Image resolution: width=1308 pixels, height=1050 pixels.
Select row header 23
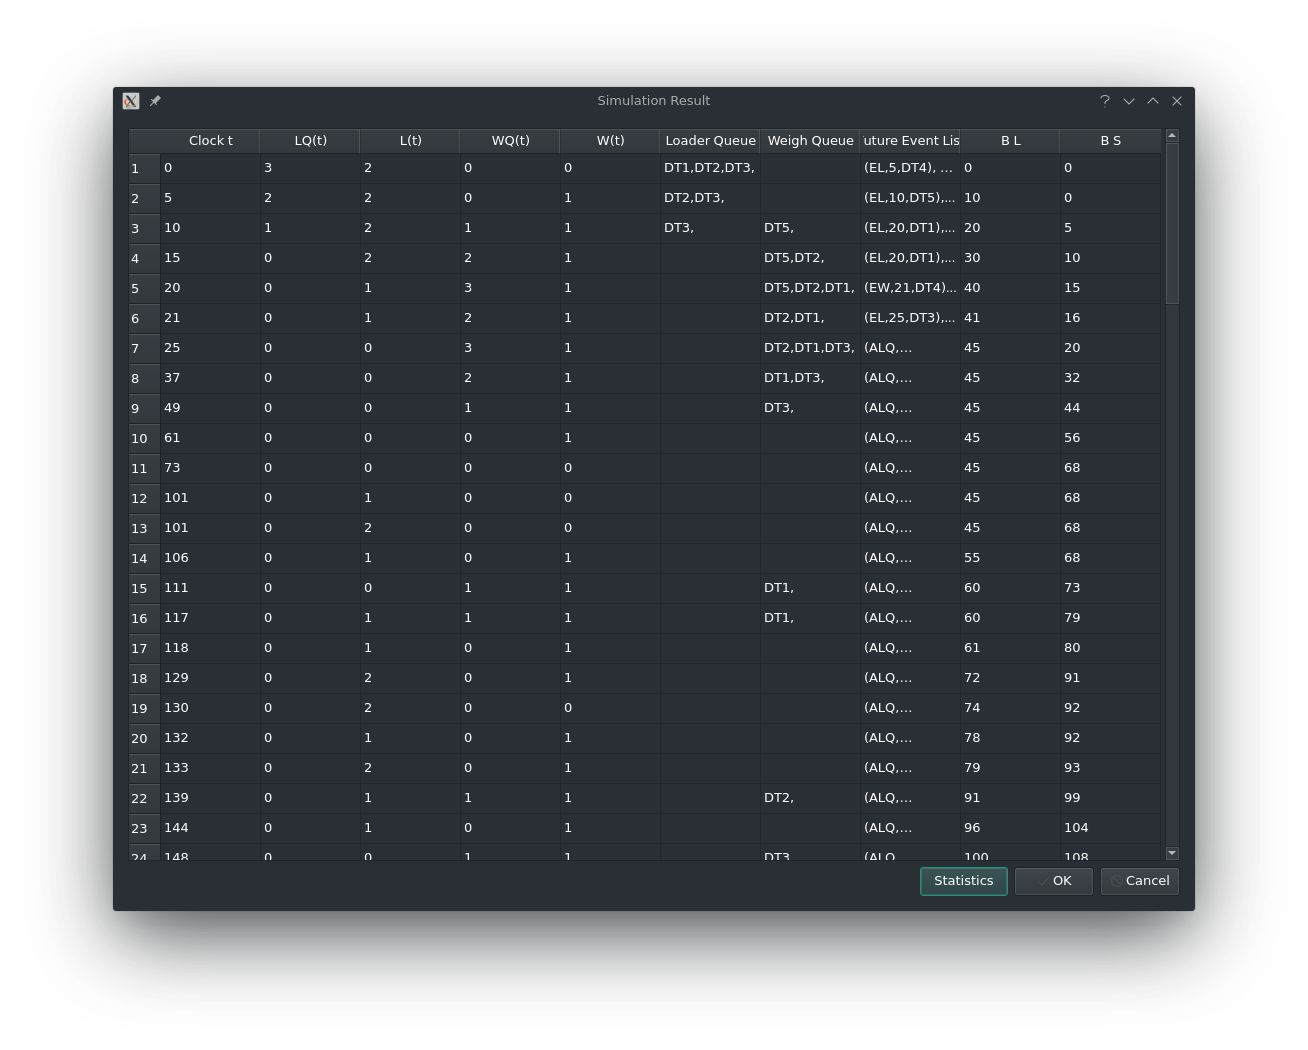[x=144, y=828]
